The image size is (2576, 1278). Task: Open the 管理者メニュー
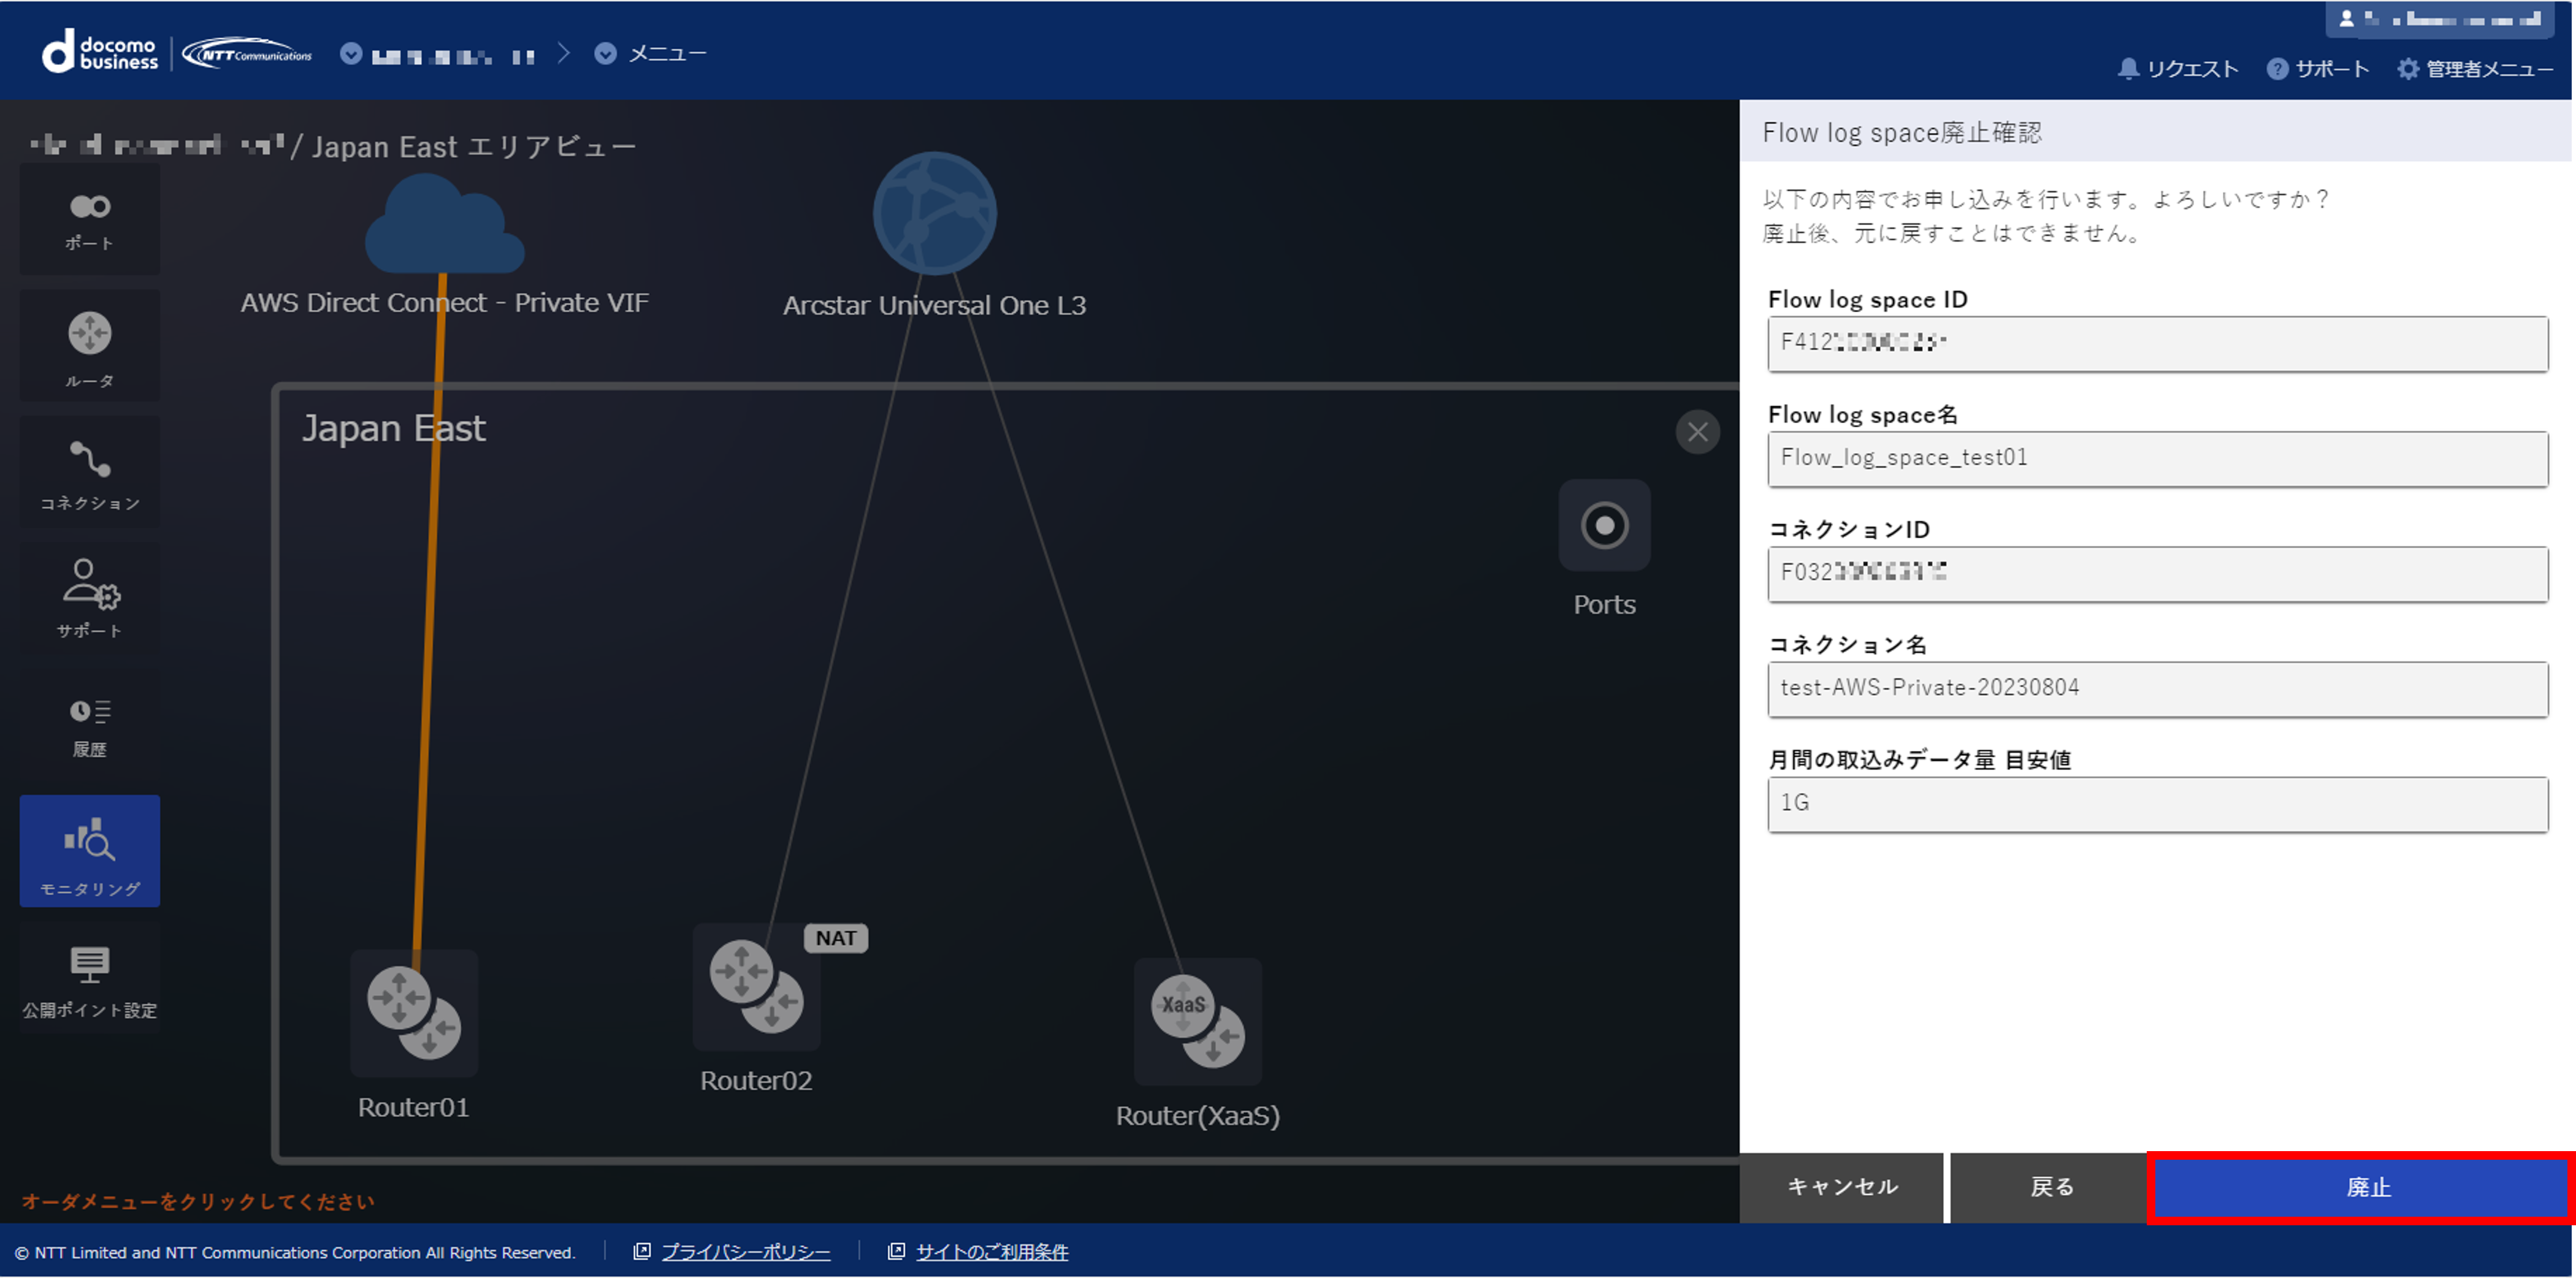(x=2475, y=69)
